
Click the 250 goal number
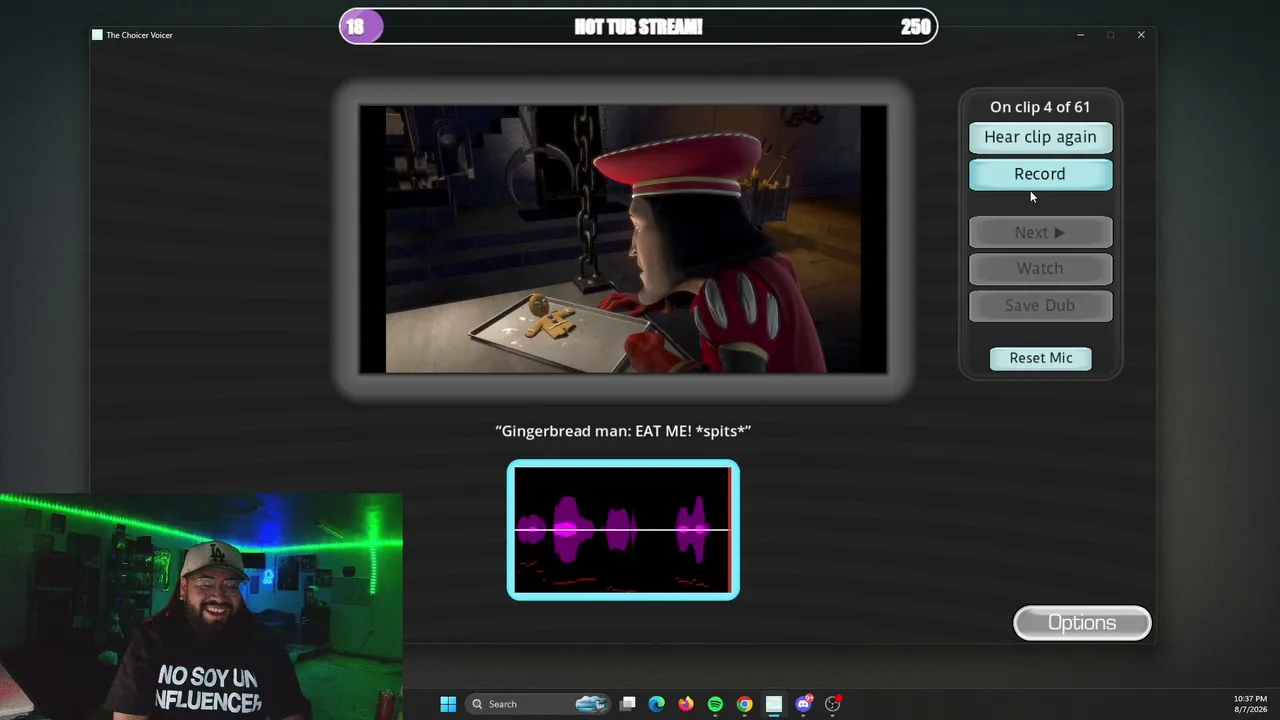coord(915,27)
